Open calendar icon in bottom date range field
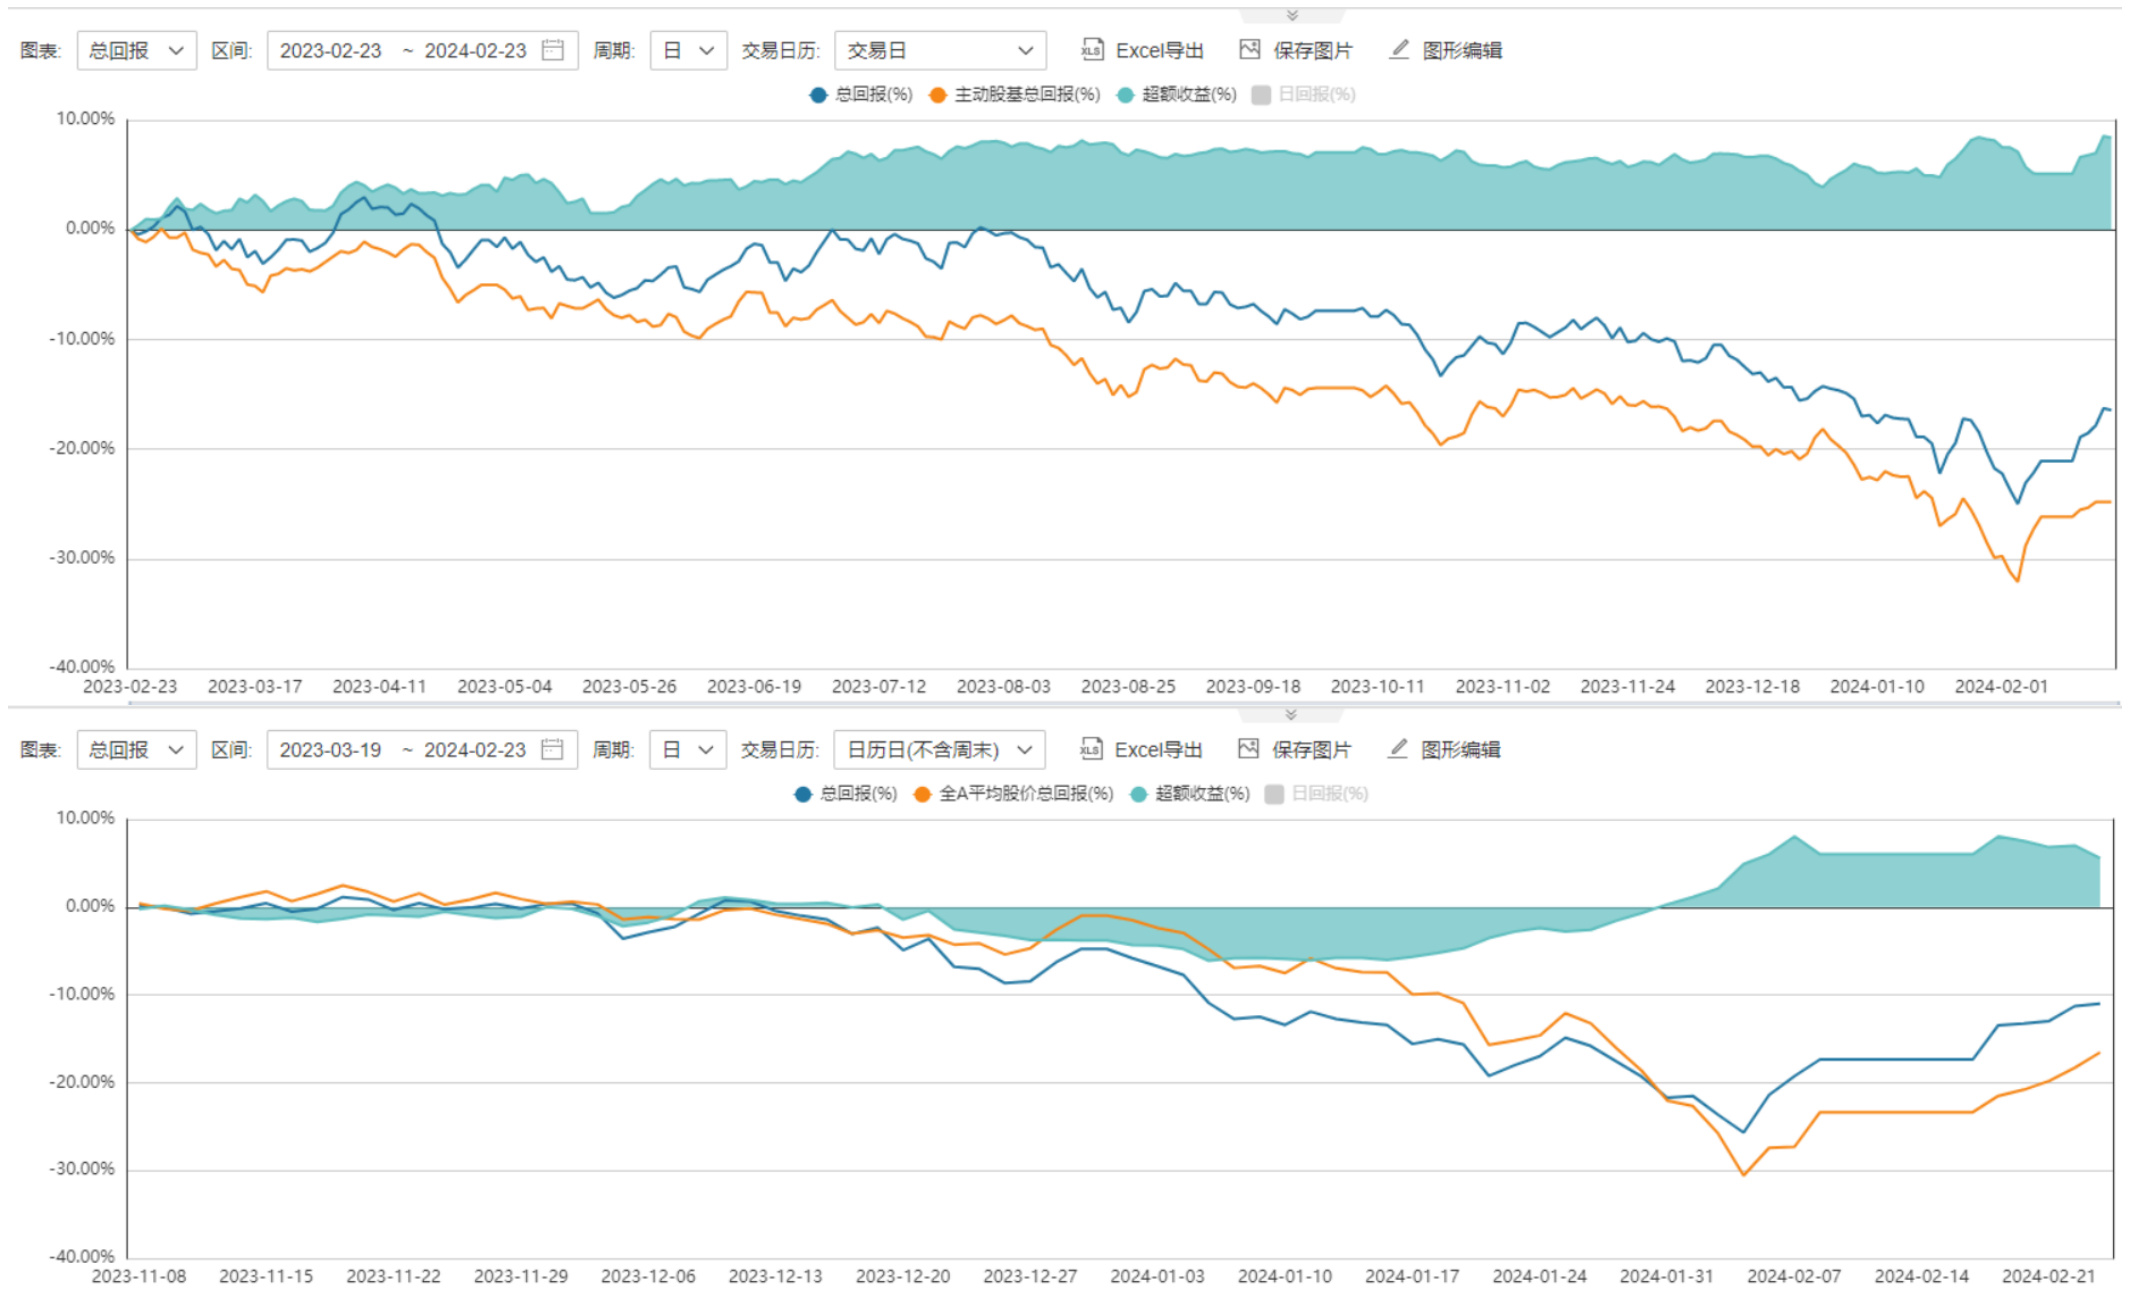This screenshot has width=2133, height=1299. tap(553, 749)
